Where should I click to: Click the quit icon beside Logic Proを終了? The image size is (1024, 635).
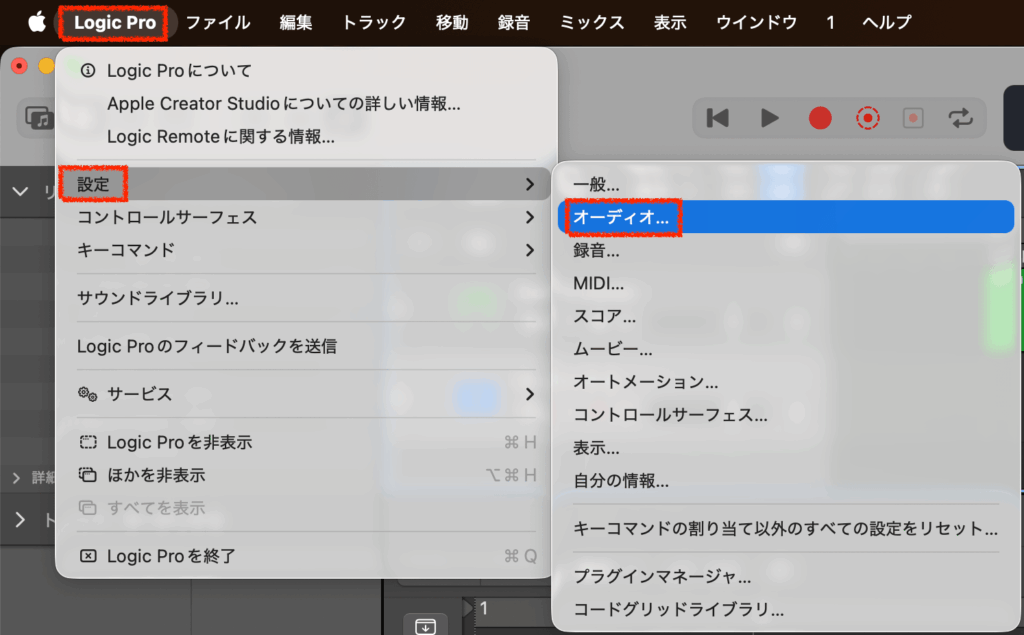tap(88, 556)
